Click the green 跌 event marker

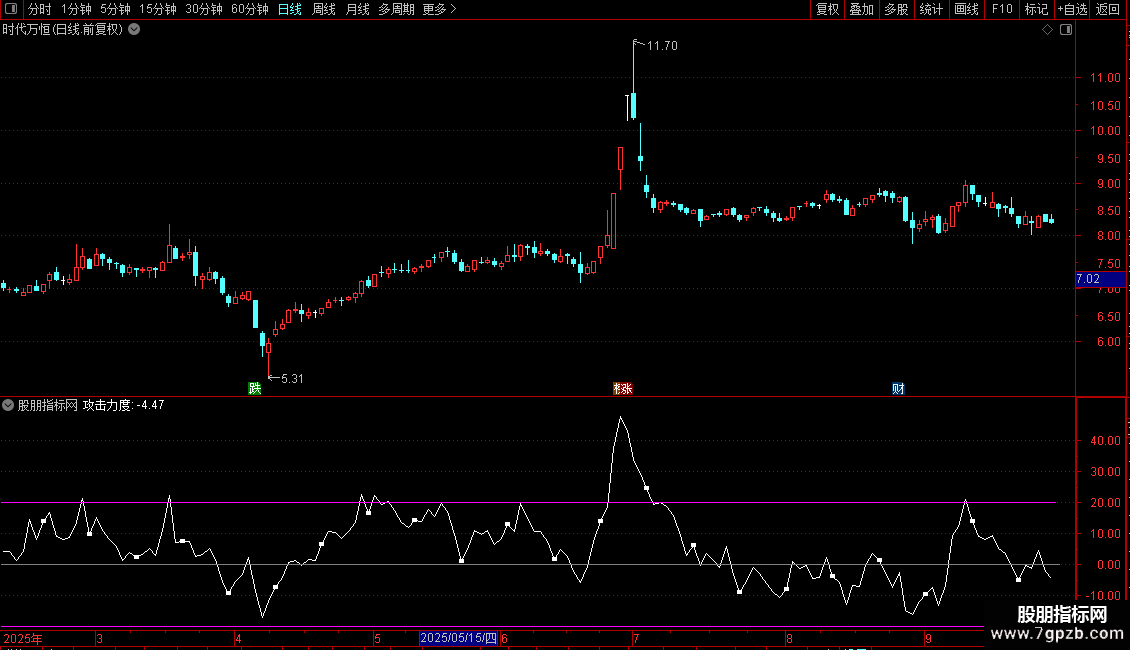tap(254, 388)
